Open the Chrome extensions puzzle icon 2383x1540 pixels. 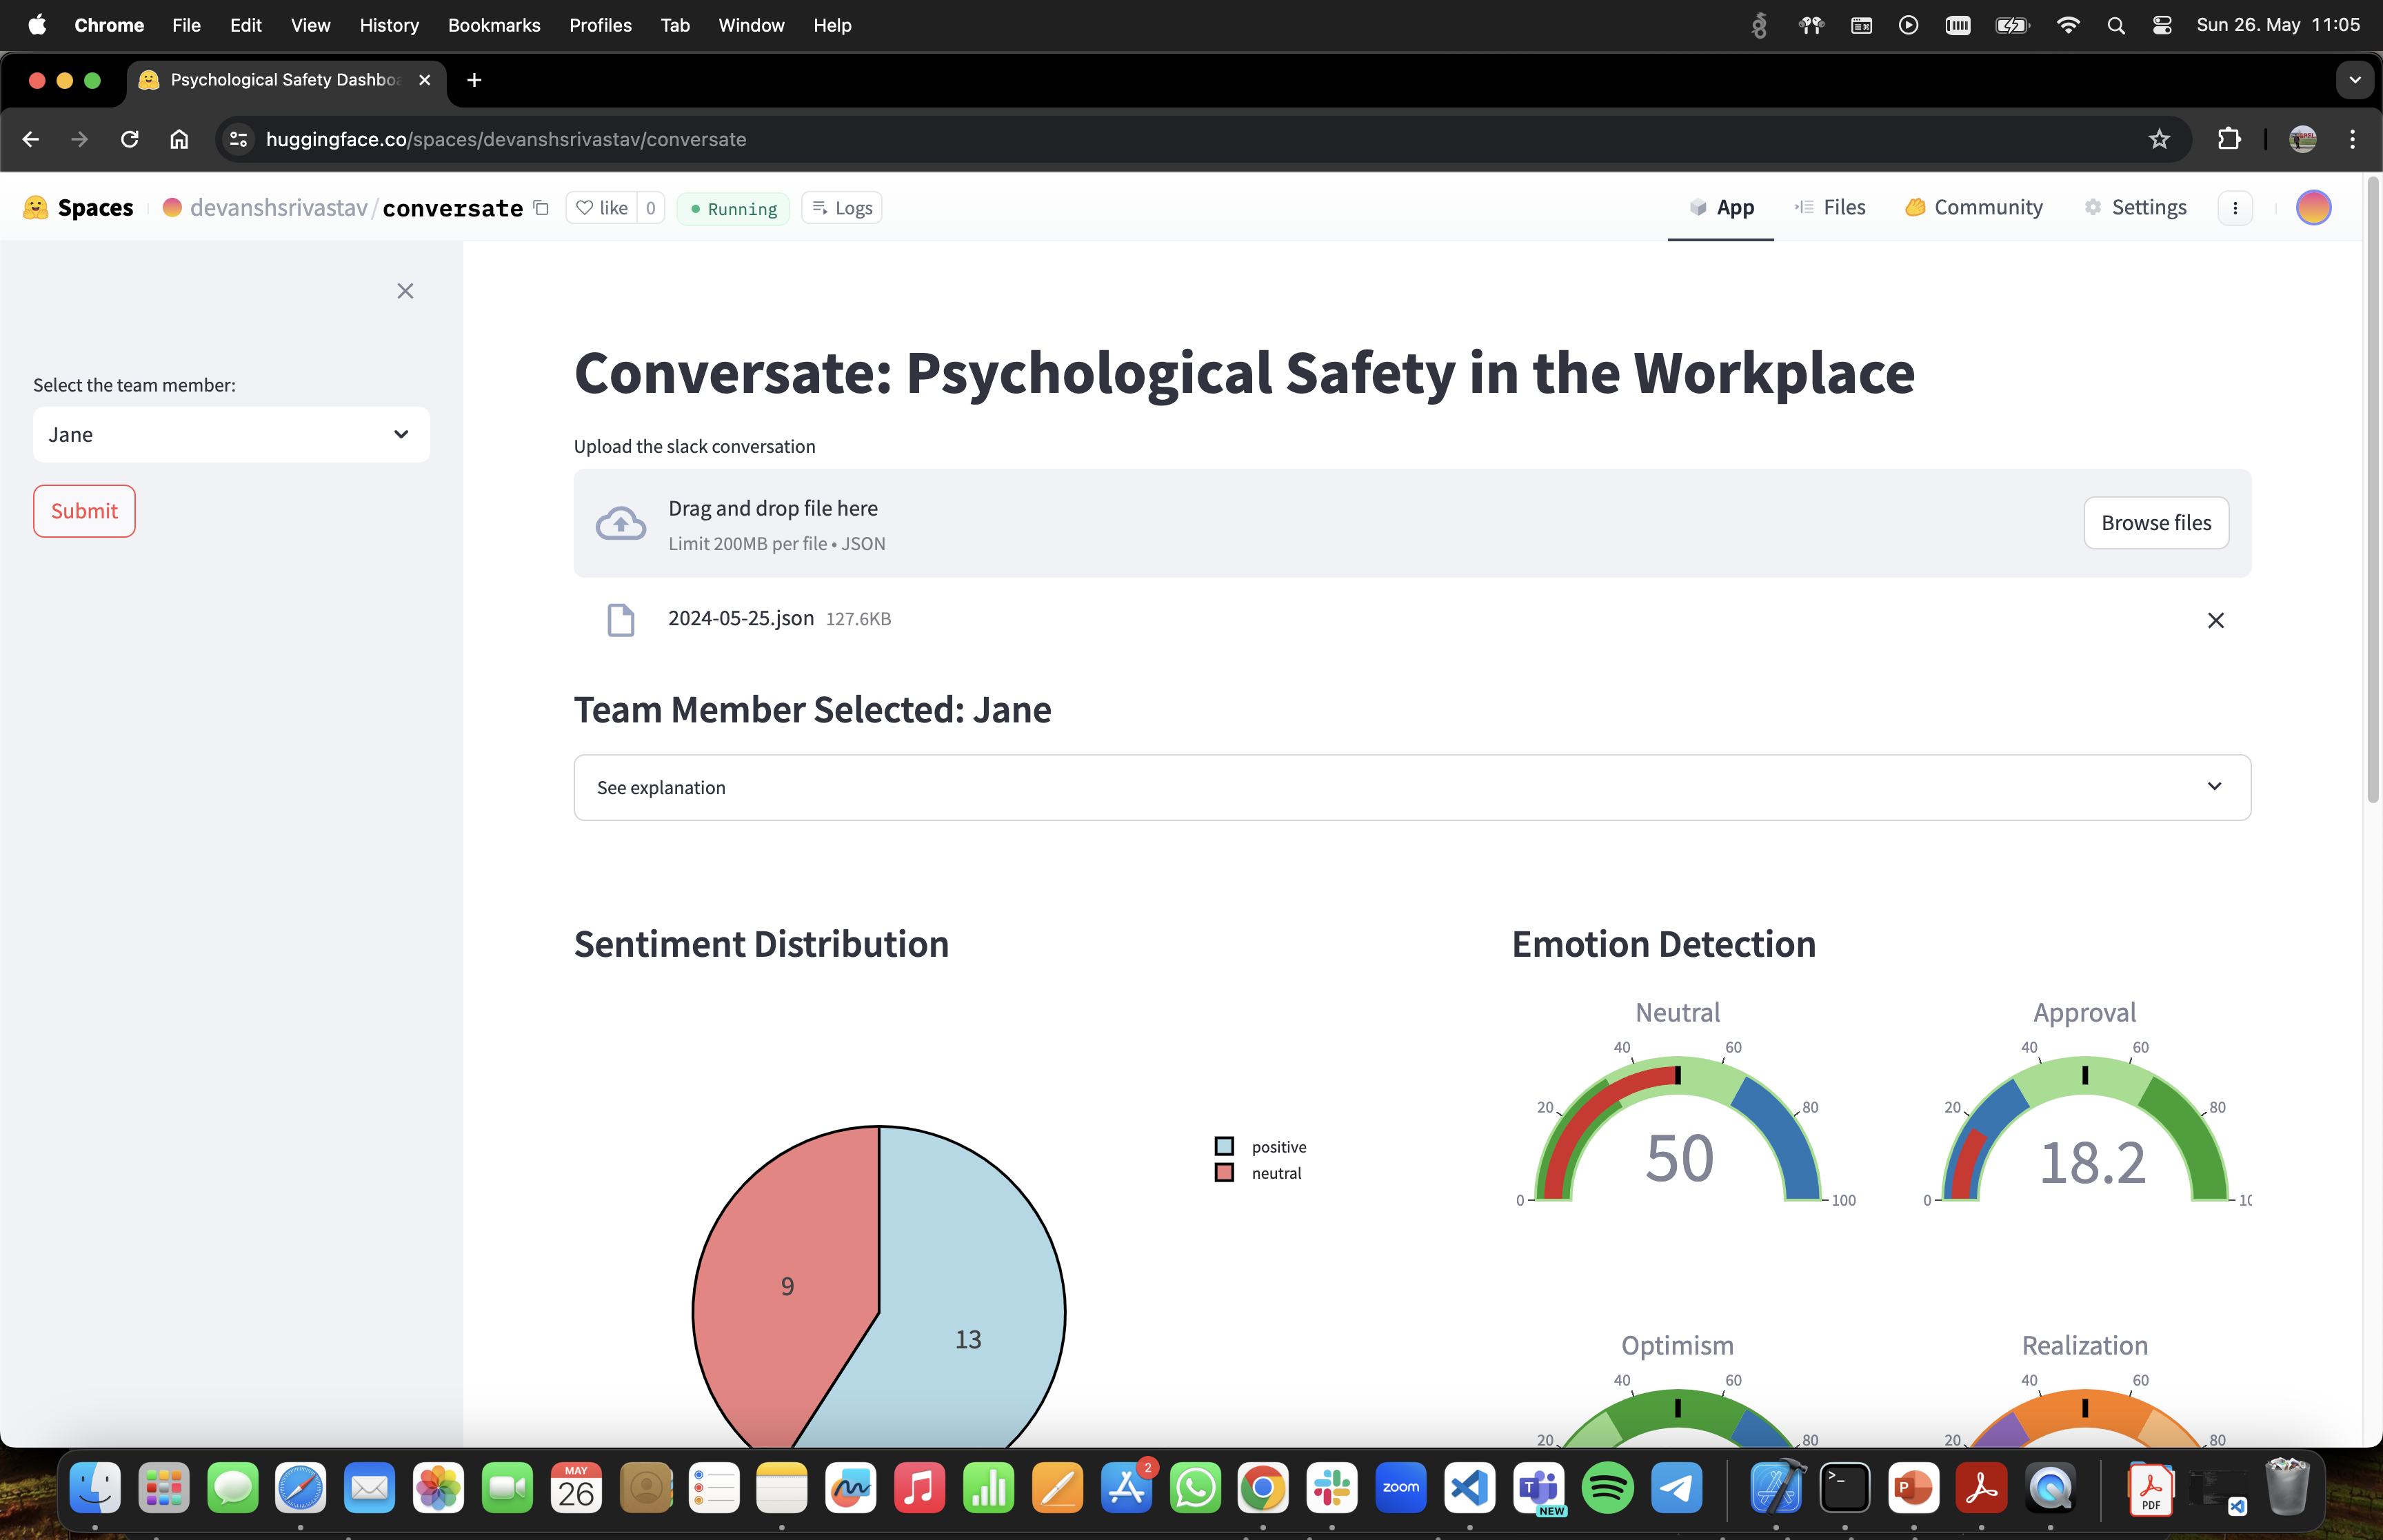2229,139
